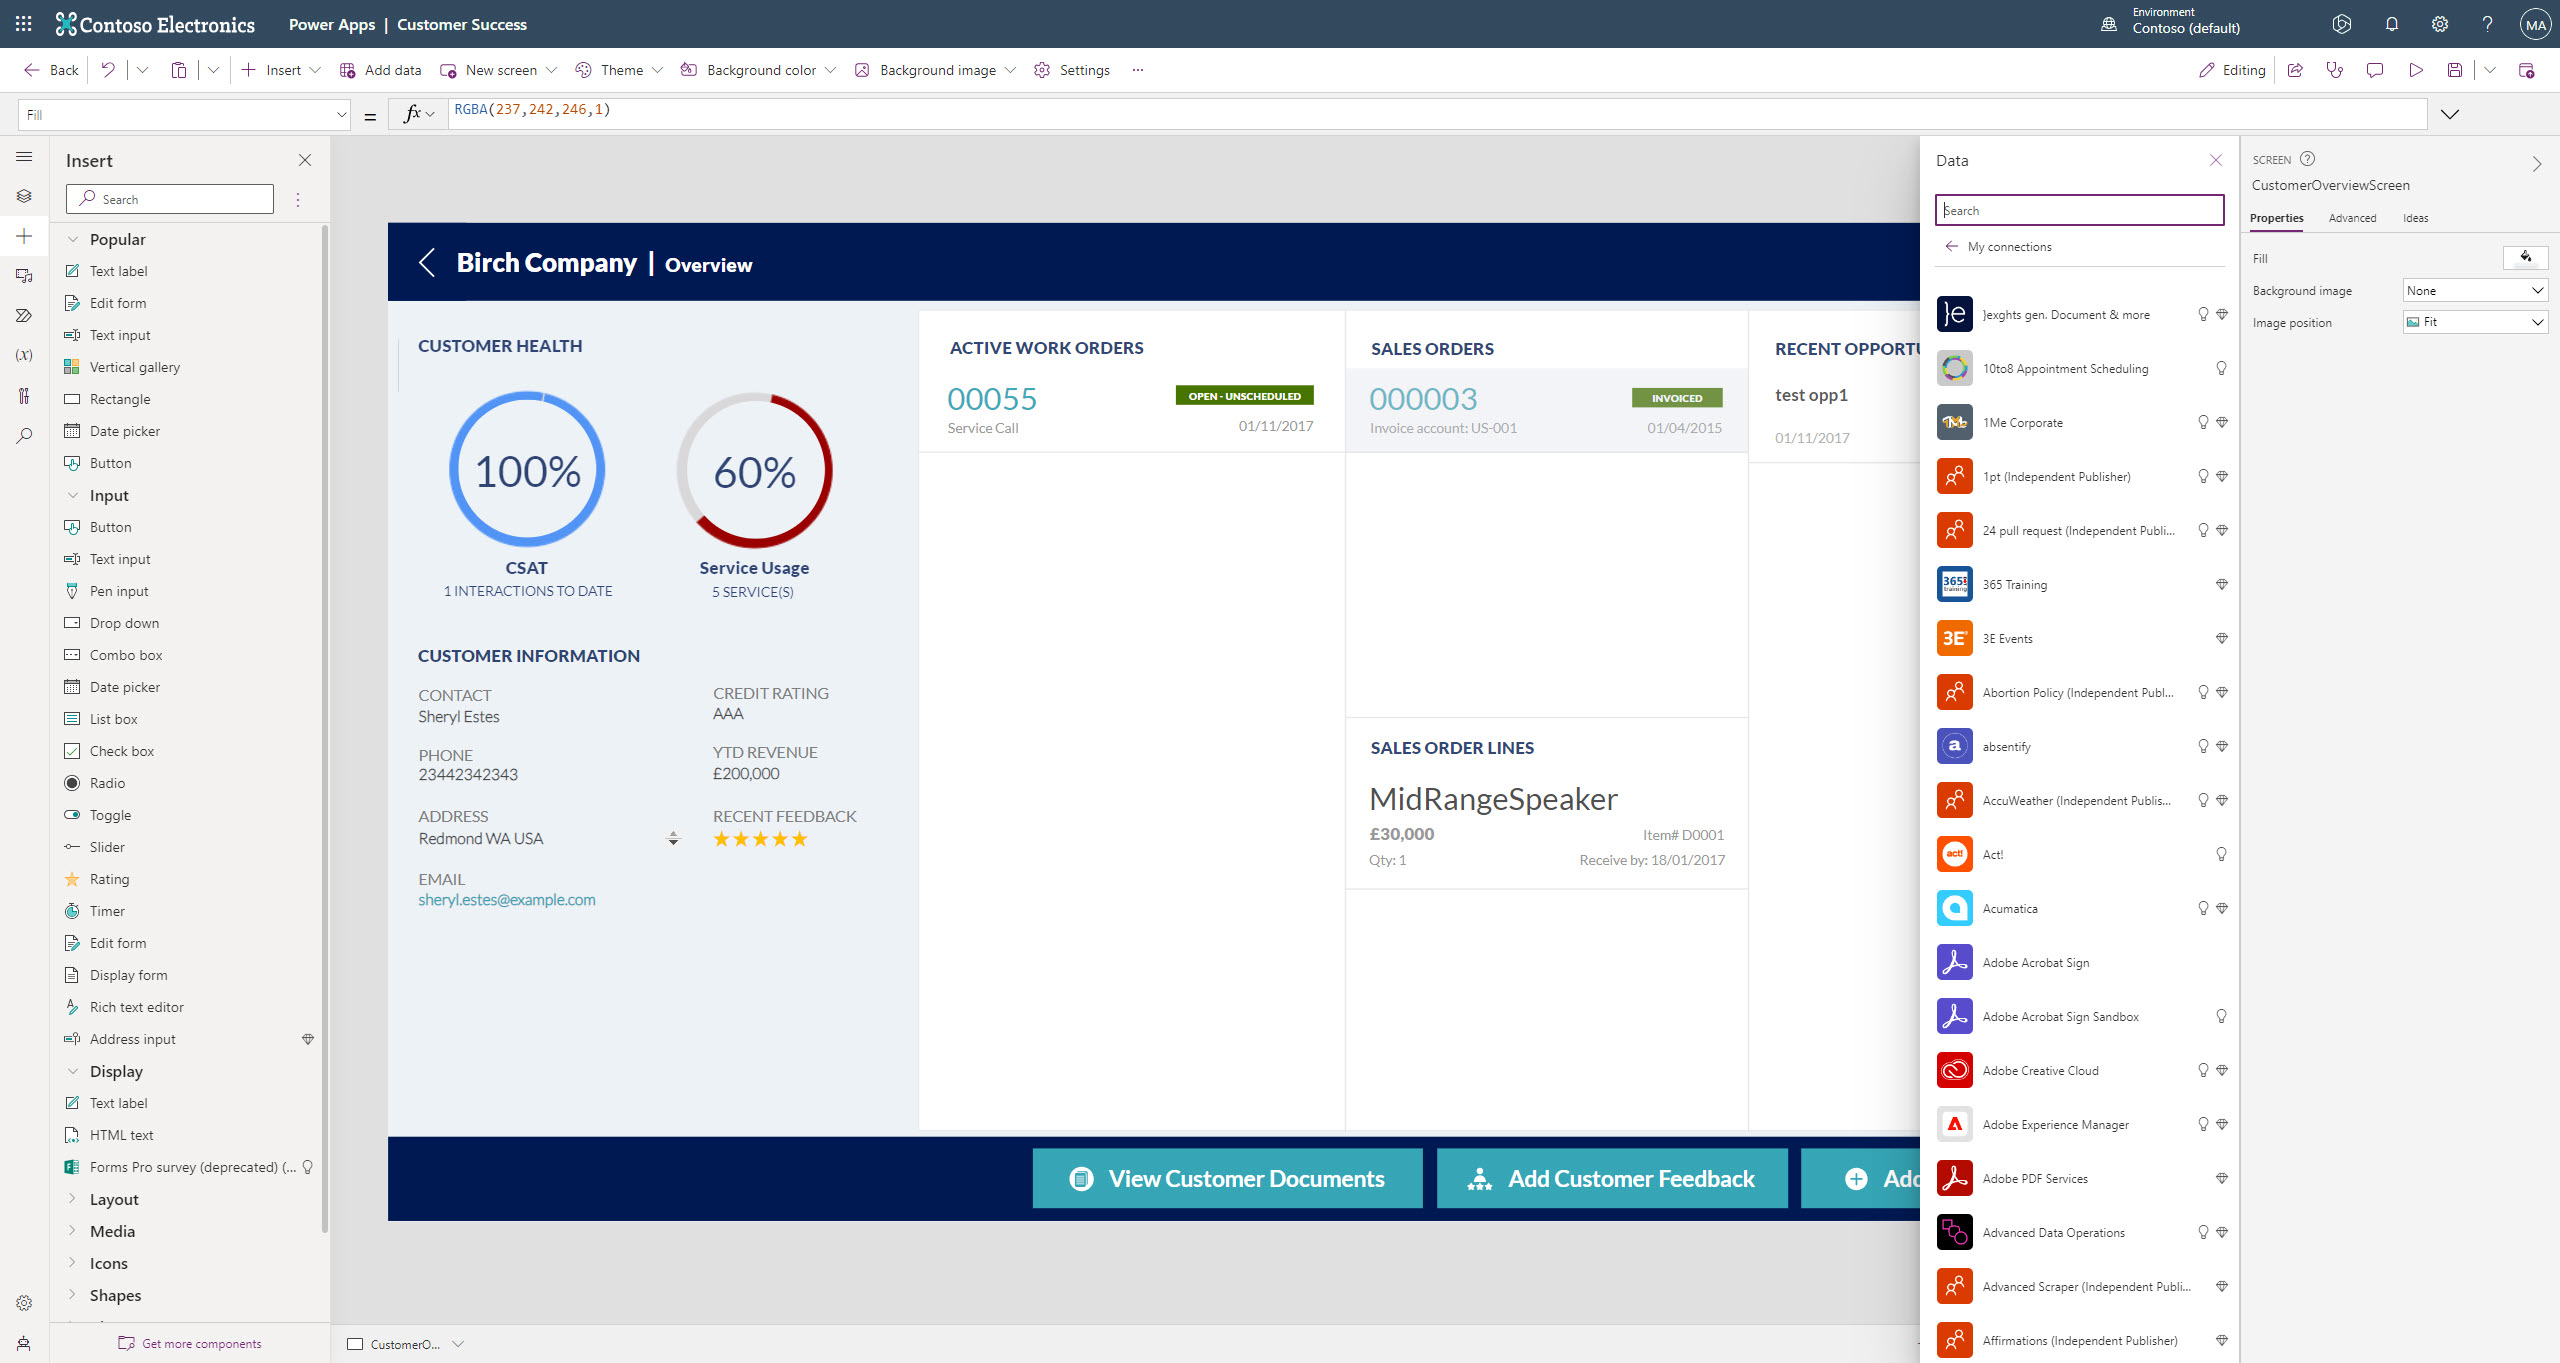This screenshot has width=2560, height=1363.
Task: Expand the Icons category
Action: [x=73, y=1263]
